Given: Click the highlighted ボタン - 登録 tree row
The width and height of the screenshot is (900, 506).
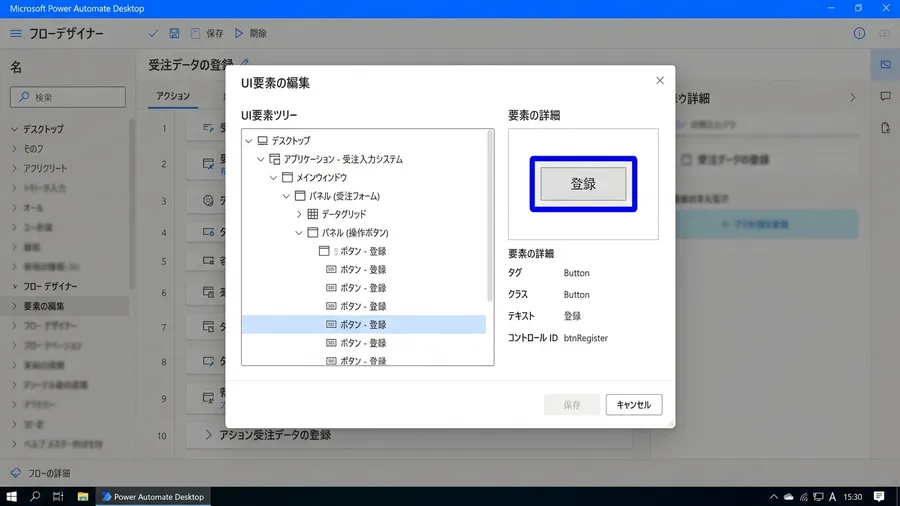Looking at the screenshot, I should [x=364, y=325].
